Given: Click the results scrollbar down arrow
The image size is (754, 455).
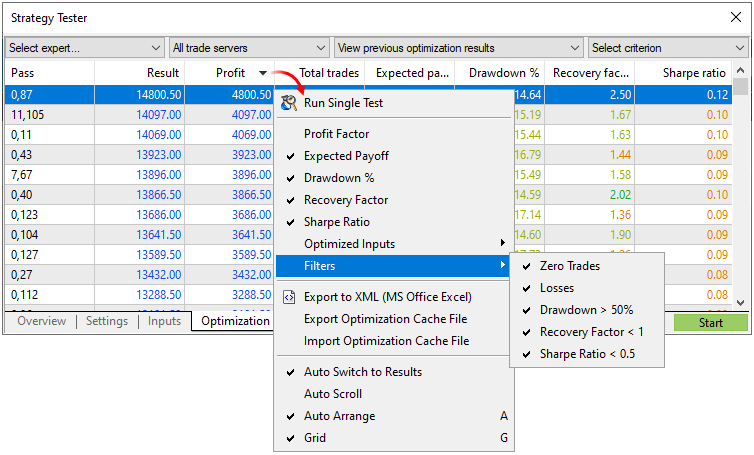Looking at the screenshot, I should click(x=741, y=303).
